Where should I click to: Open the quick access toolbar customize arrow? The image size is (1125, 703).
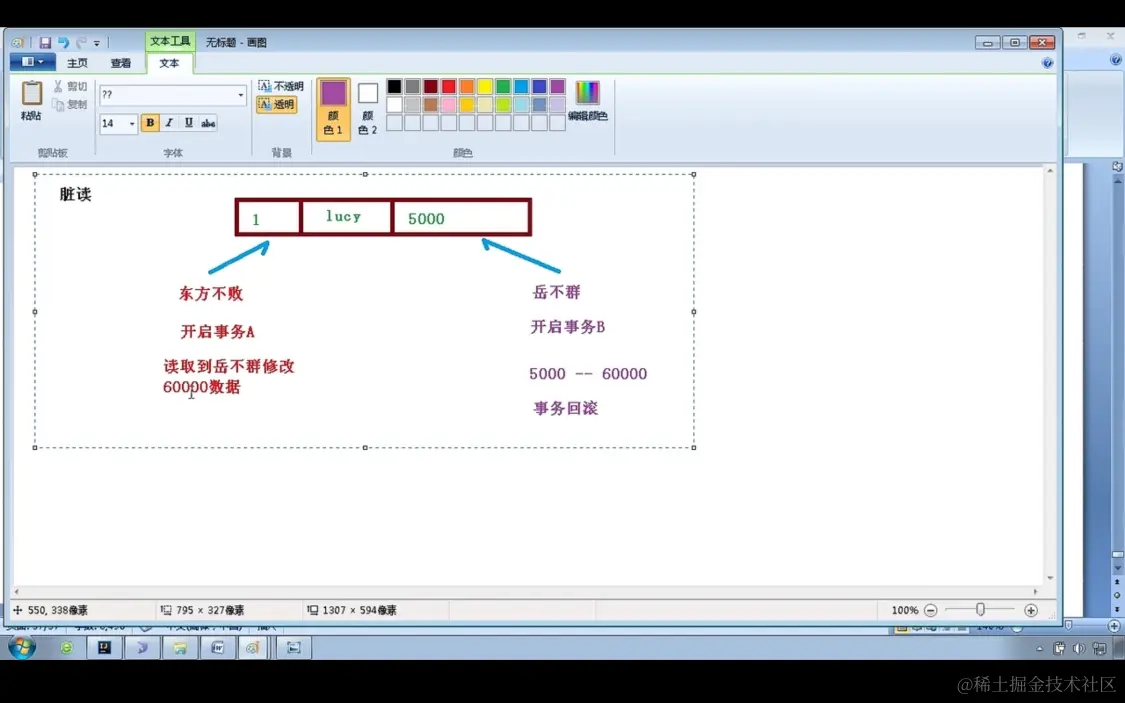click(x=97, y=44)
